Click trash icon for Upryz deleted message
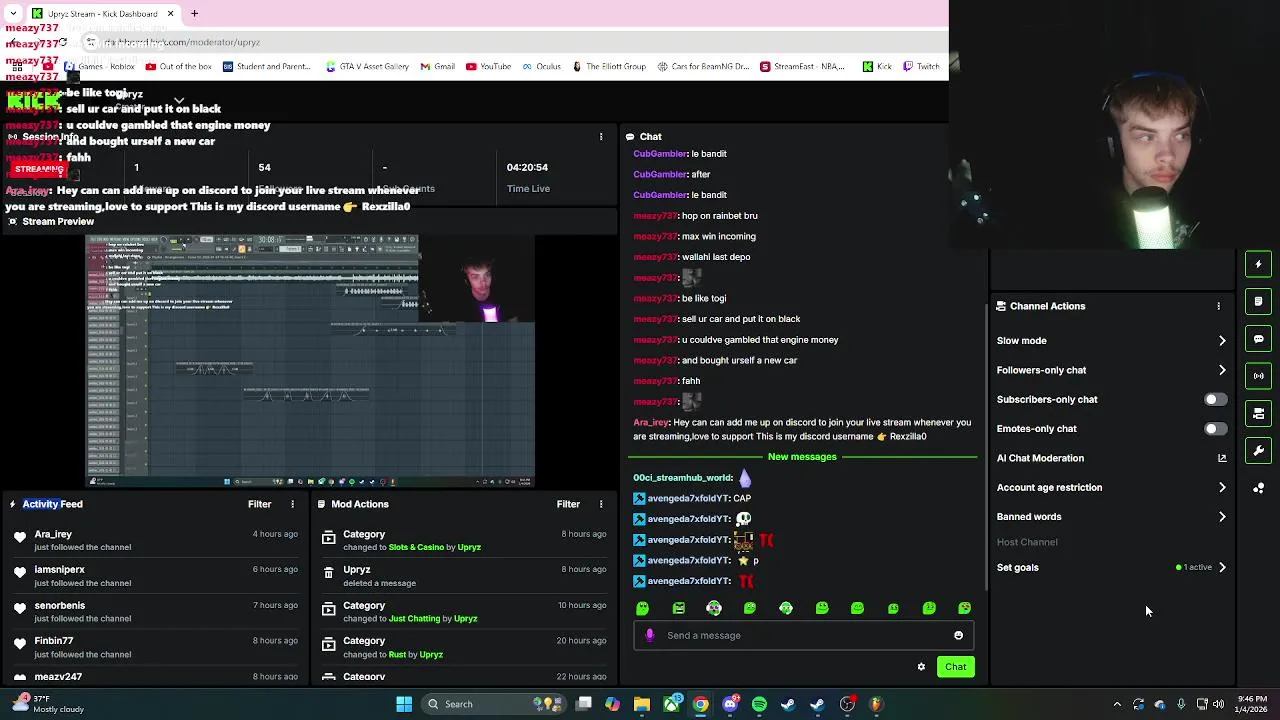This screenshot has width=1280, height=720. click(x=328, y=573)
